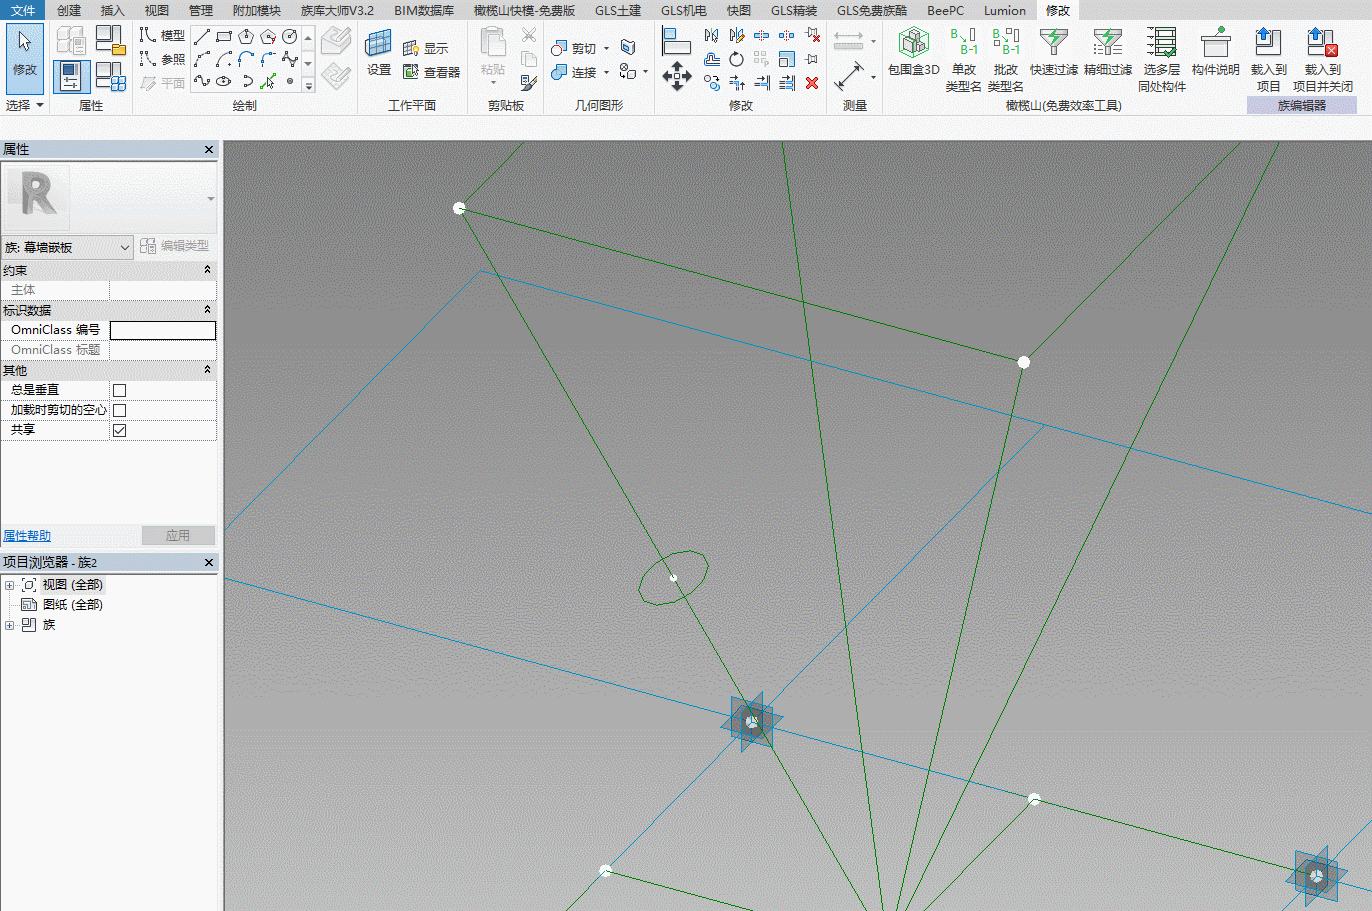Viewport: 1372px width, 911px height.
Task: Open the 构件说明 component description tool
Action: 1215,43
